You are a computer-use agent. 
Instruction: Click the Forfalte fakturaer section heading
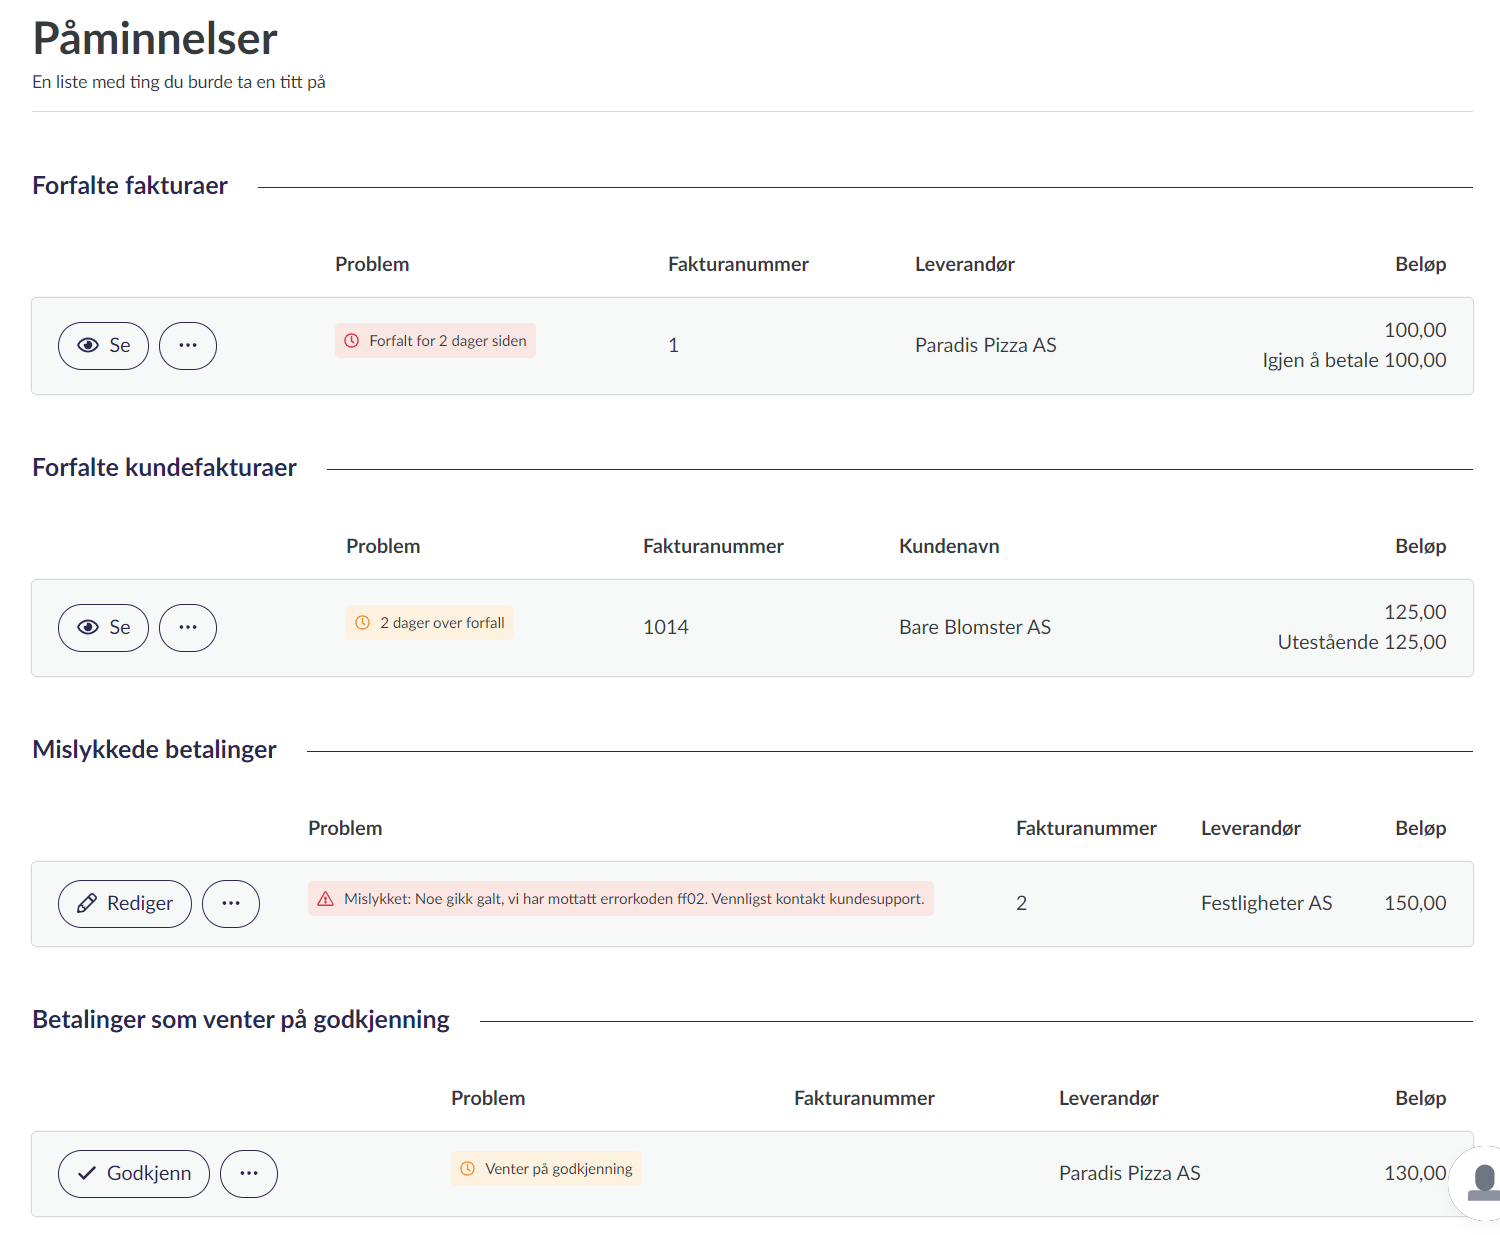coord(130,186)
